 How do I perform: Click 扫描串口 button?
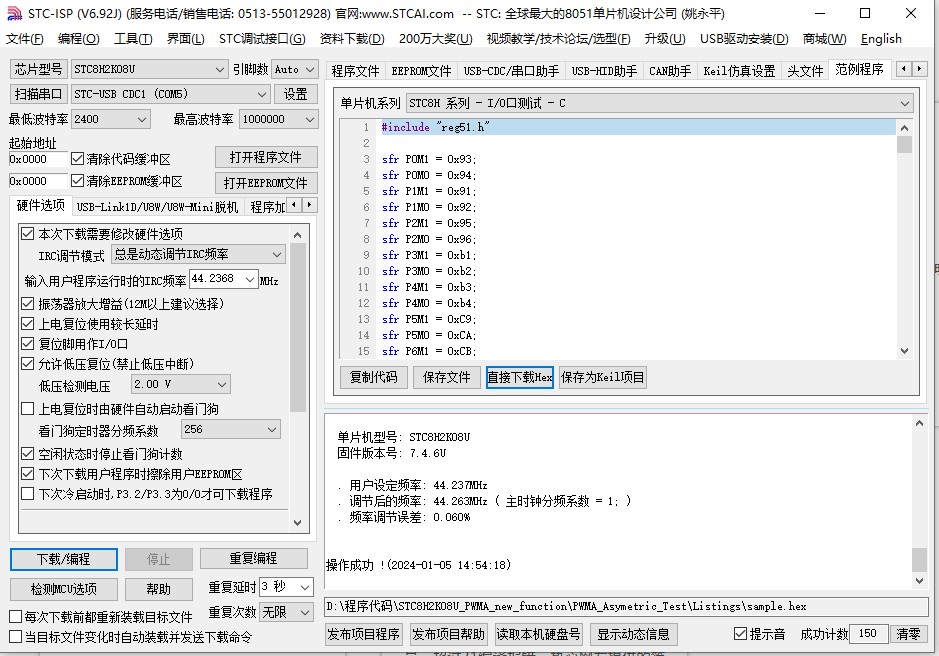pyautogui.click(x=38, y=94)
